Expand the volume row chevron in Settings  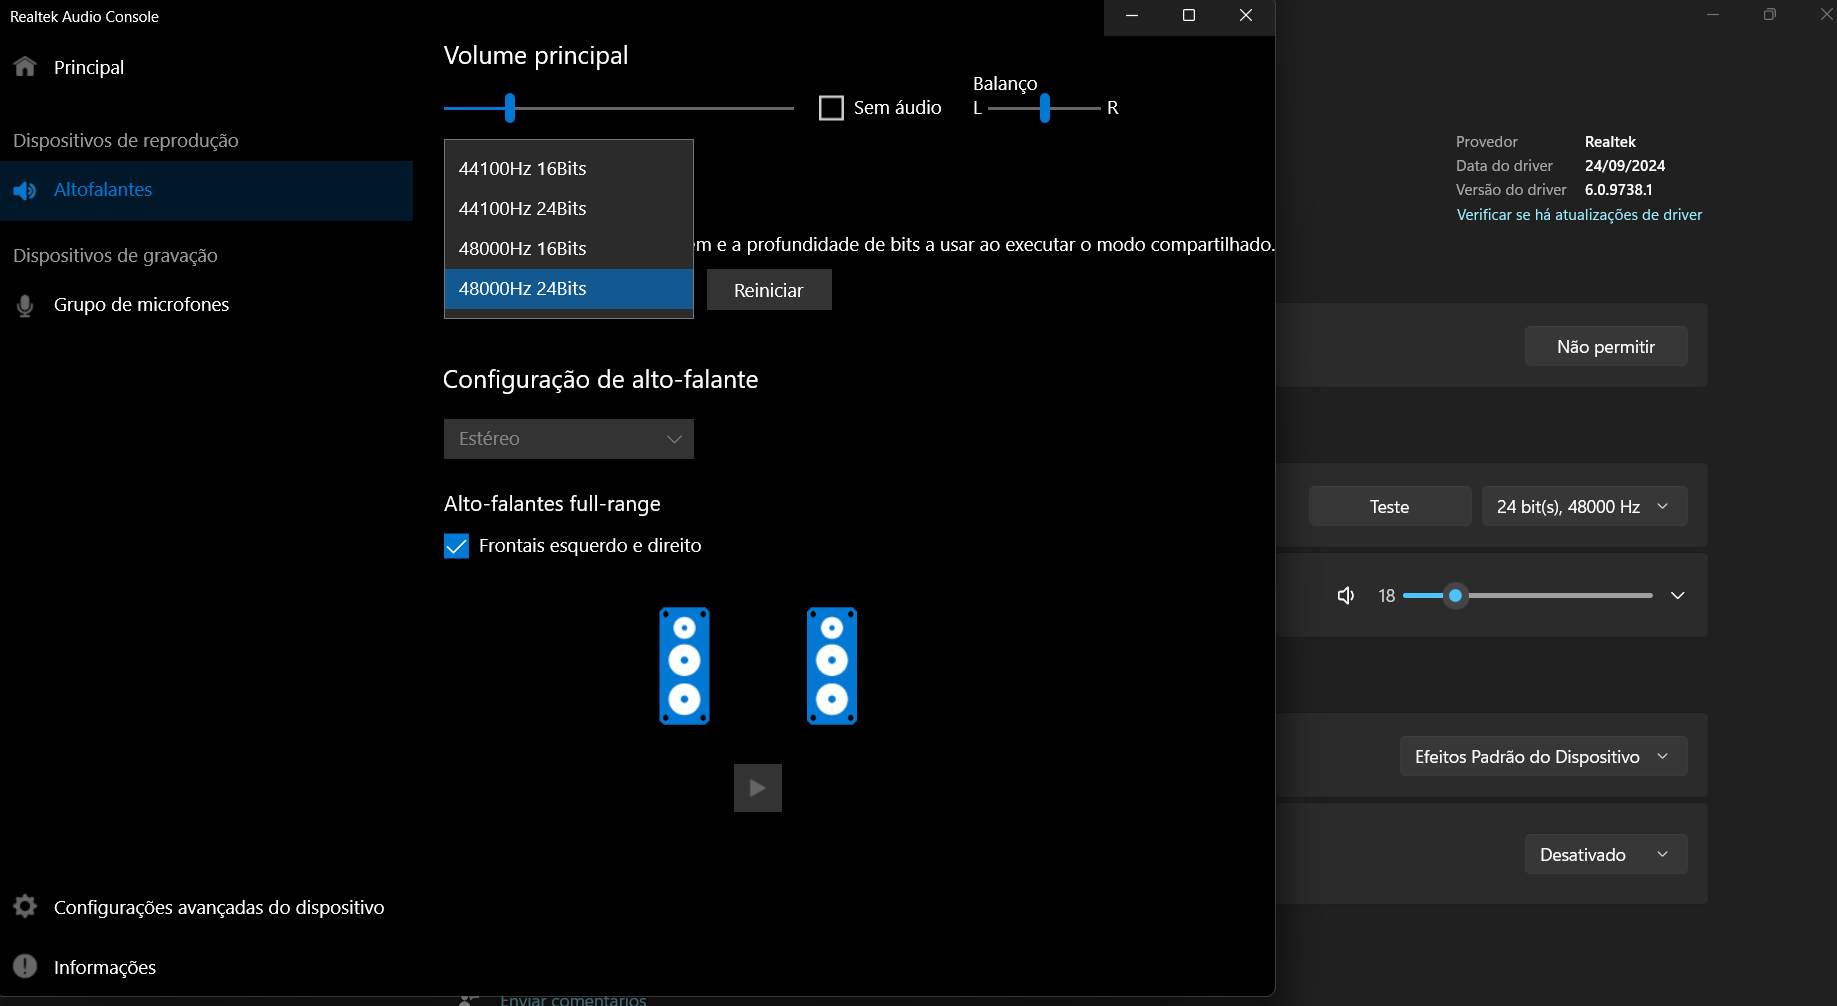pos(1678,596)
